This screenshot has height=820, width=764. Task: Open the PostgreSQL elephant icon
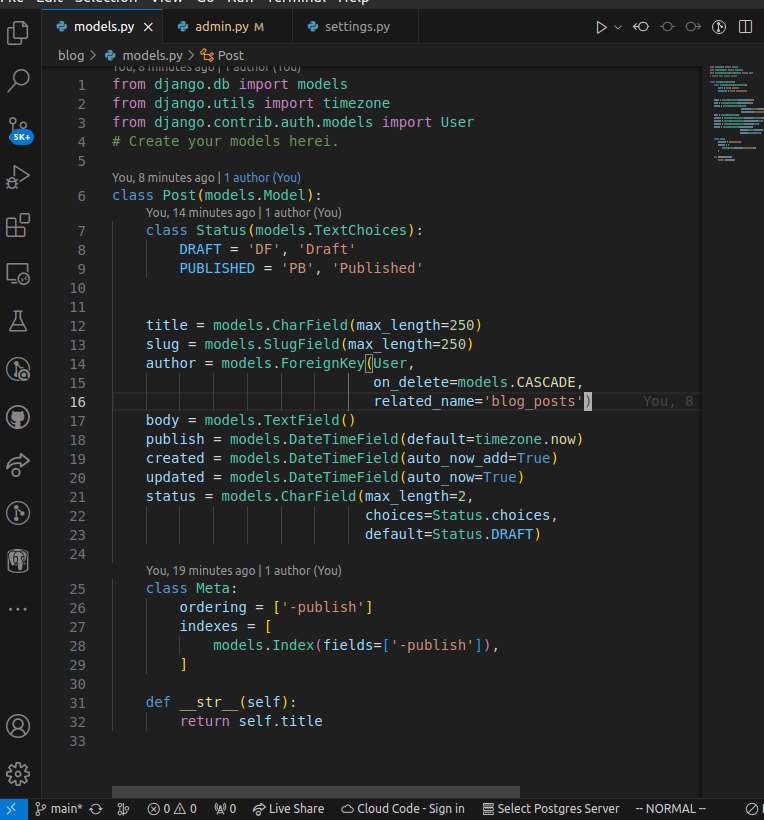[x=18, y=561]
